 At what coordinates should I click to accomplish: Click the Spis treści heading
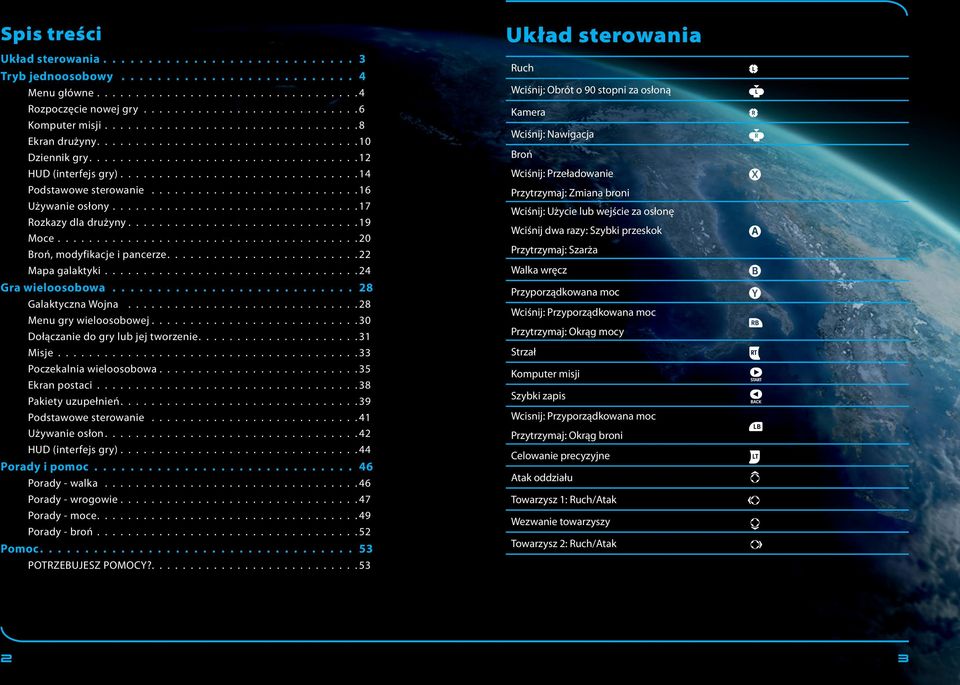click(51, 34)
